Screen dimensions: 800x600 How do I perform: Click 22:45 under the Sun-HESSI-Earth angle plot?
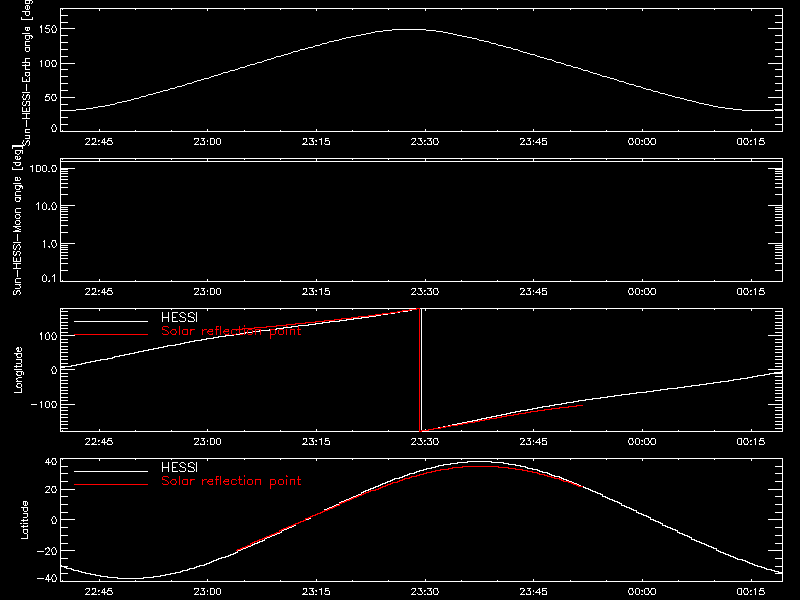point(98,142)
